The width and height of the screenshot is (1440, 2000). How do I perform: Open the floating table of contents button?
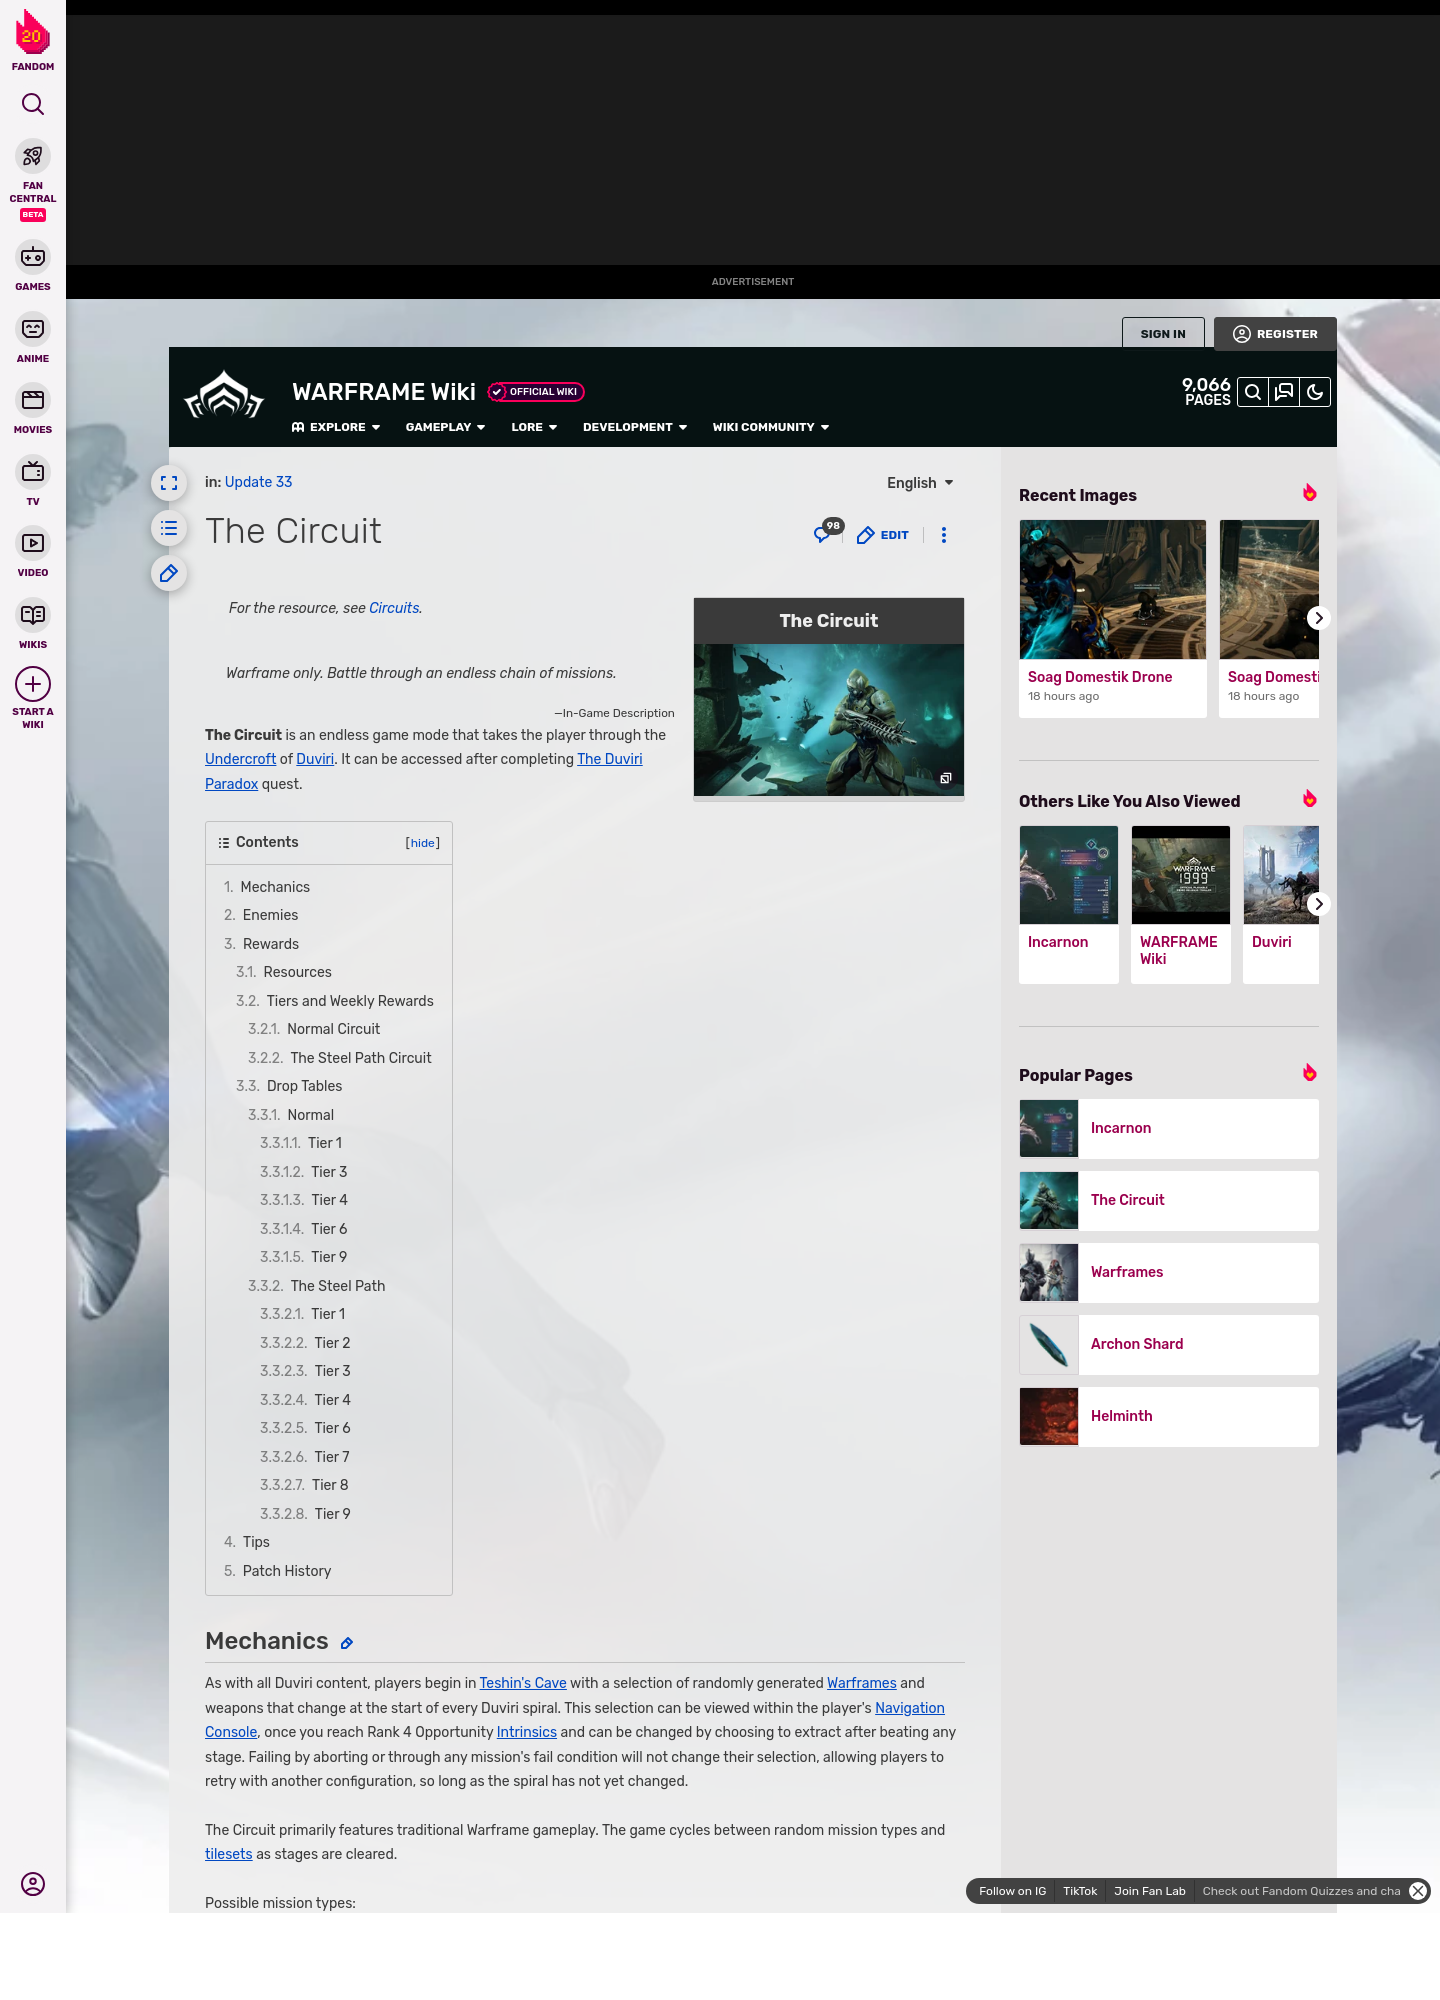pyautogui.click(x=169, y=528)
